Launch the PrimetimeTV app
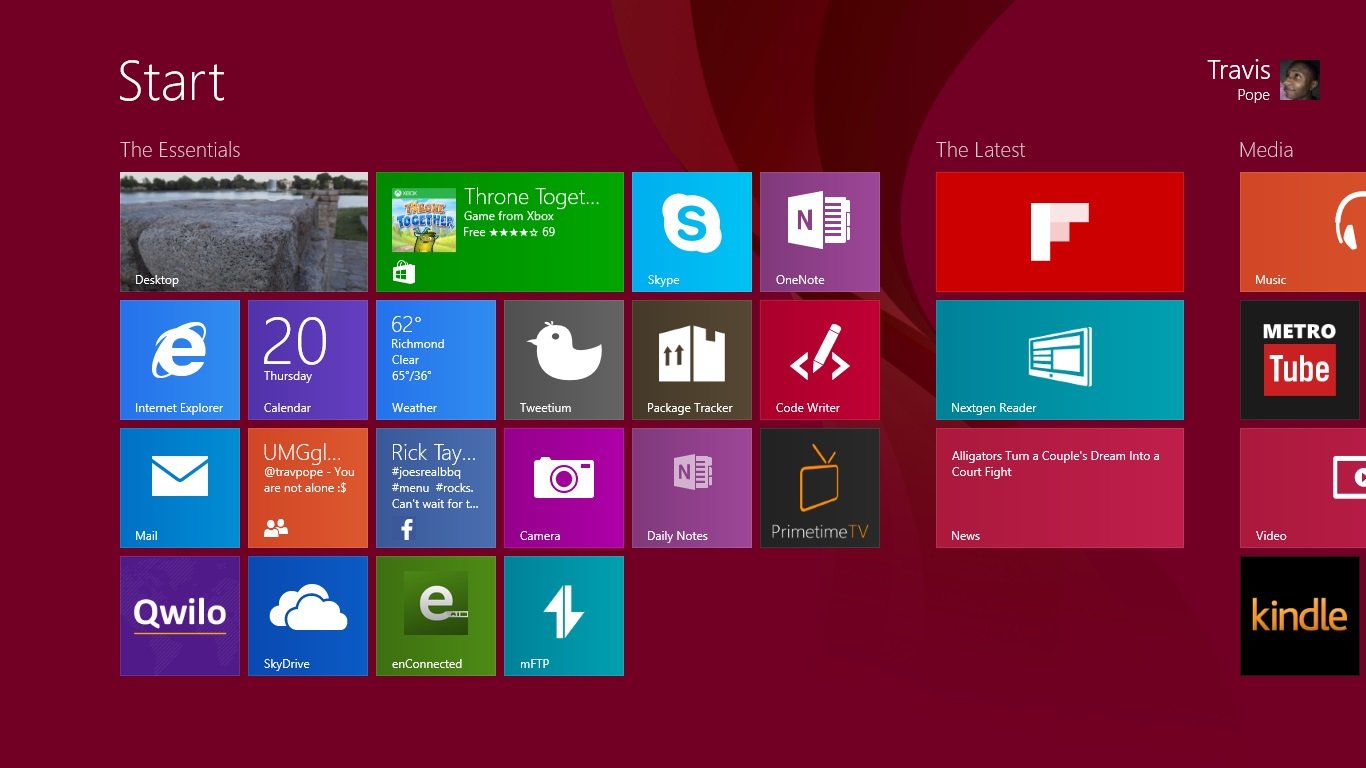Screen dimensions: 1366x768 pos(820,488)
